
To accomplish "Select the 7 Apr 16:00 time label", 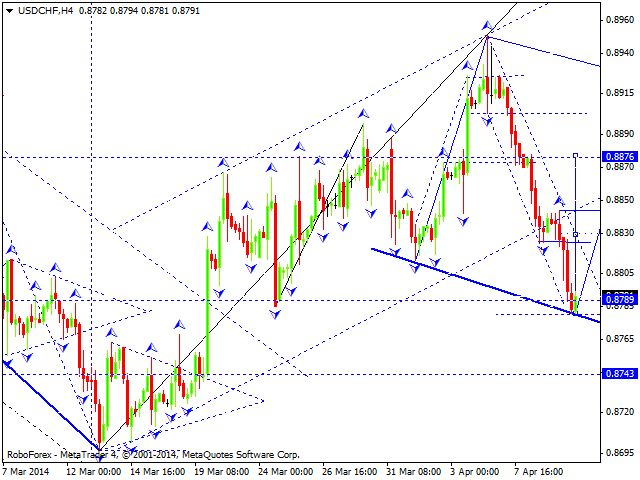I will (539, 472).
